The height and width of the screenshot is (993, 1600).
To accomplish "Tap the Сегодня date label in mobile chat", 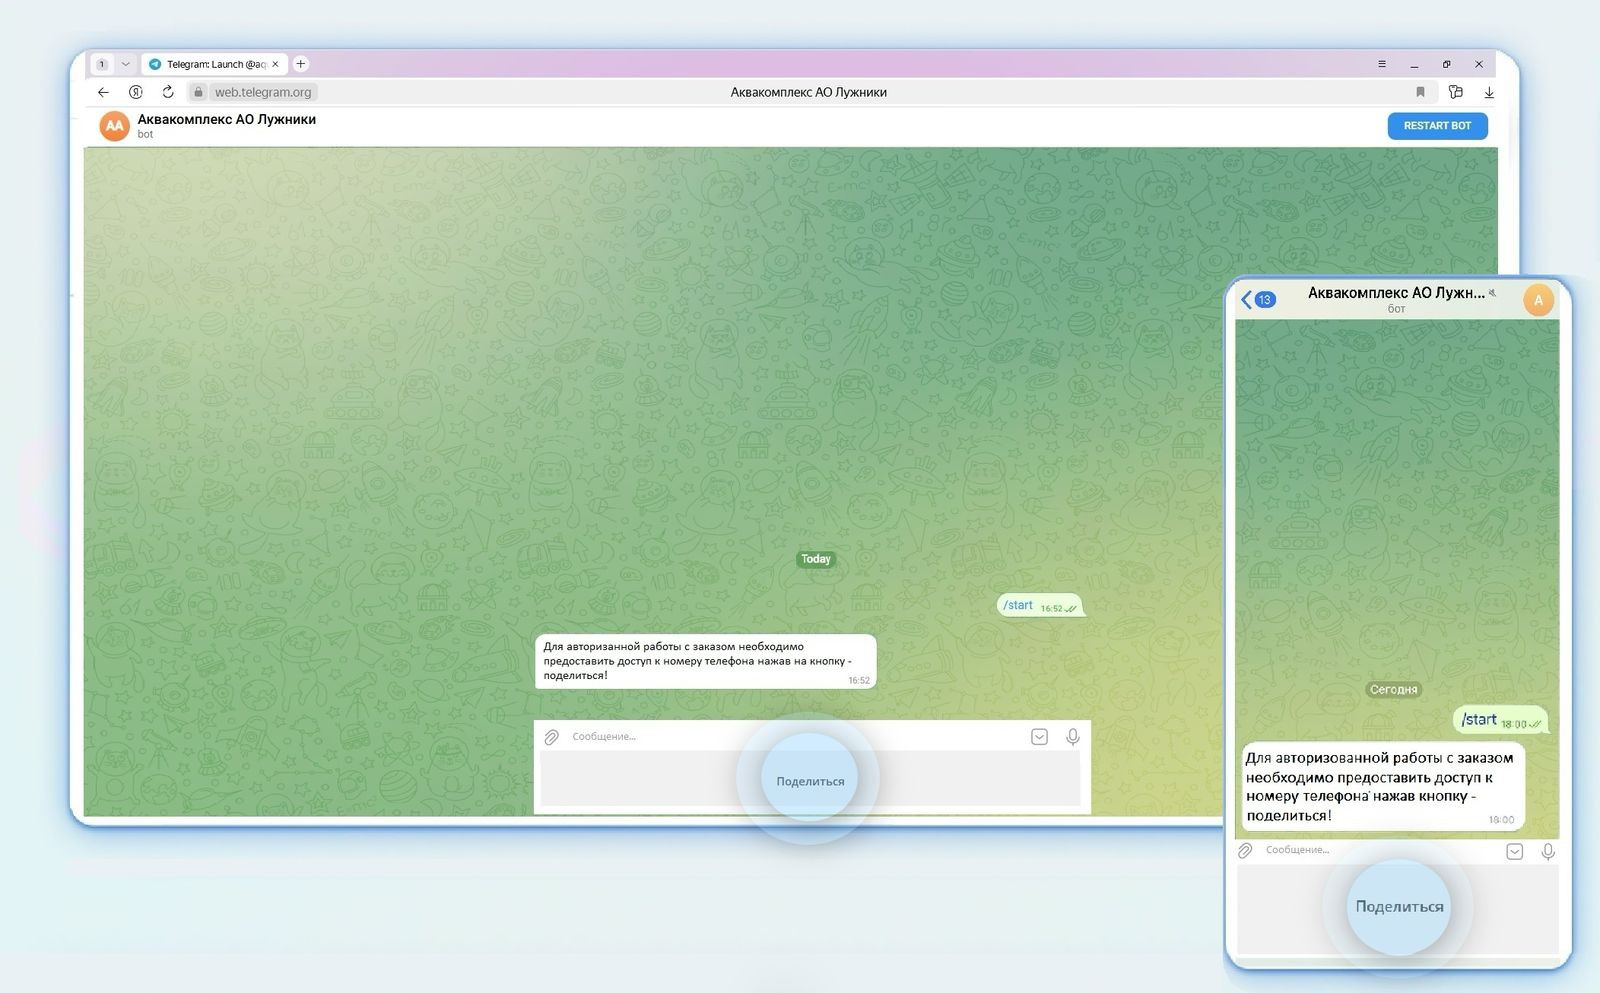I will [1393, 689].
